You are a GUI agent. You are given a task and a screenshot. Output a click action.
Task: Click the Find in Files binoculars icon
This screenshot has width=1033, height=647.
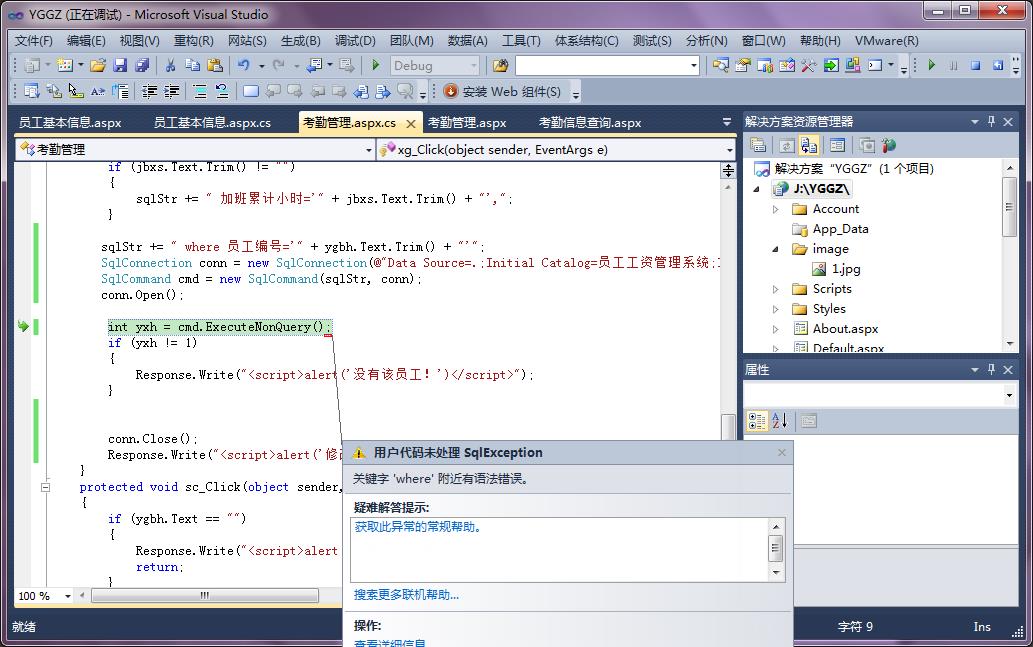point(500,65)
